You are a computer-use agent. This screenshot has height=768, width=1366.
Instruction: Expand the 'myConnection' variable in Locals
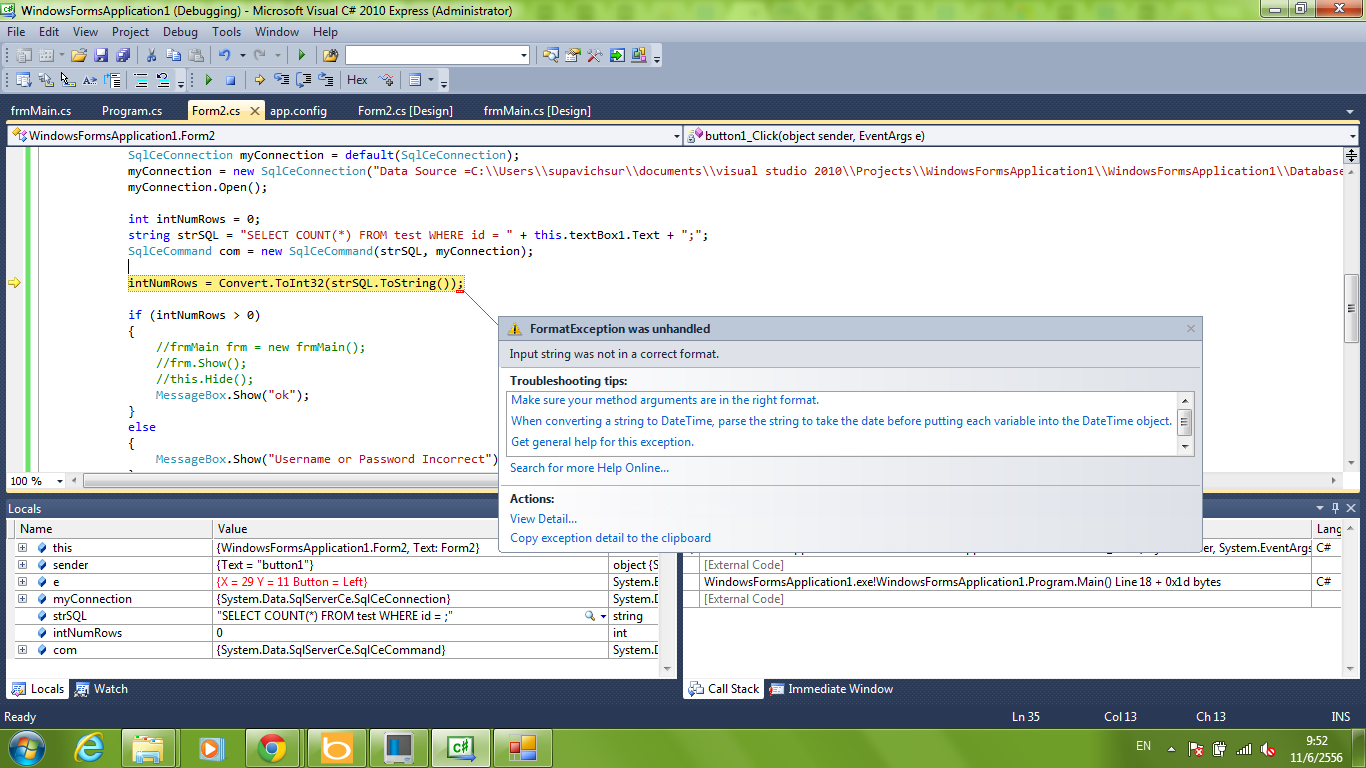tap(22, 599)
